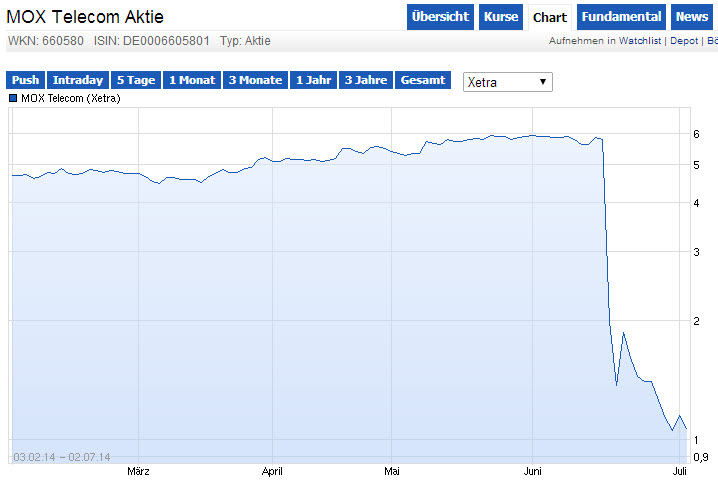
Task: Click the chart line peak near Juni
Action: 534,135
